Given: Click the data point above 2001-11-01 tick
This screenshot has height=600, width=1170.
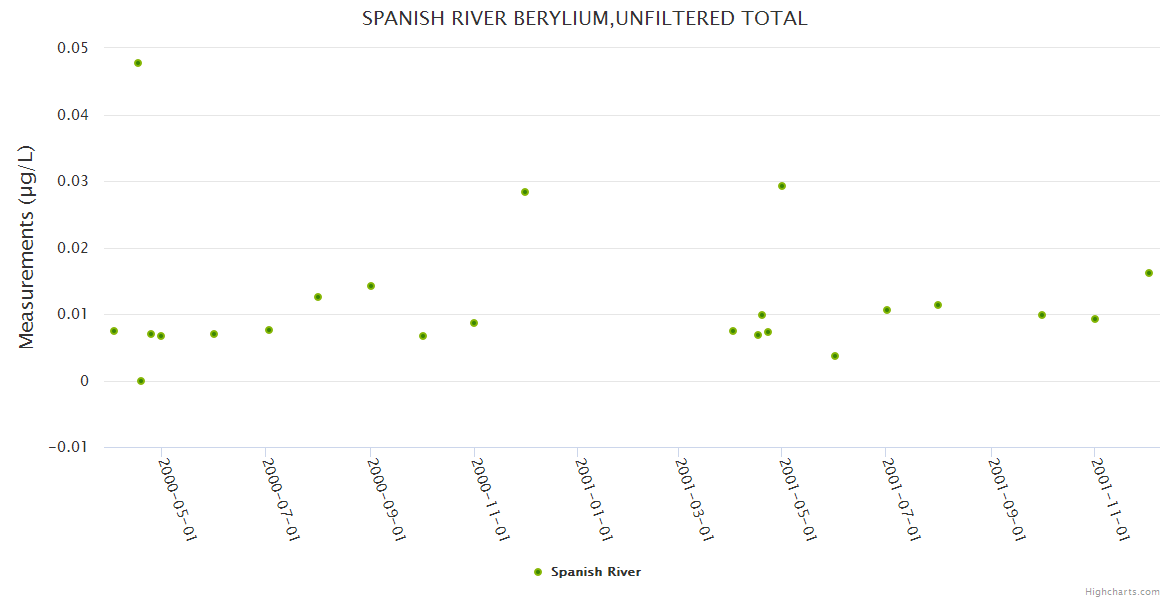Looking at the screenshot, I should coord(1095,319).
